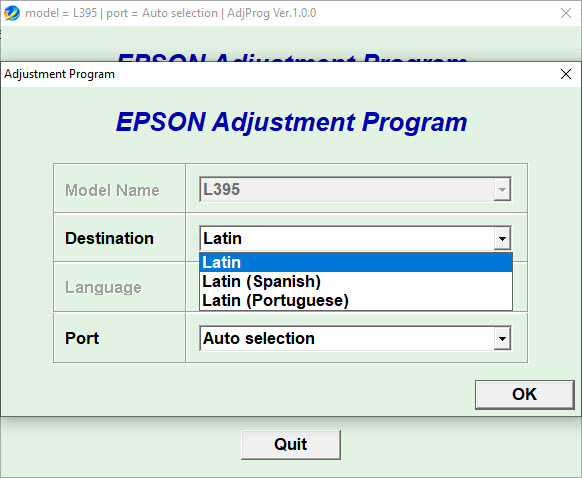Choose Latin (Portuguese) from the destination list
Viewport: 582px width, 478px height.
tap(356, 300)
